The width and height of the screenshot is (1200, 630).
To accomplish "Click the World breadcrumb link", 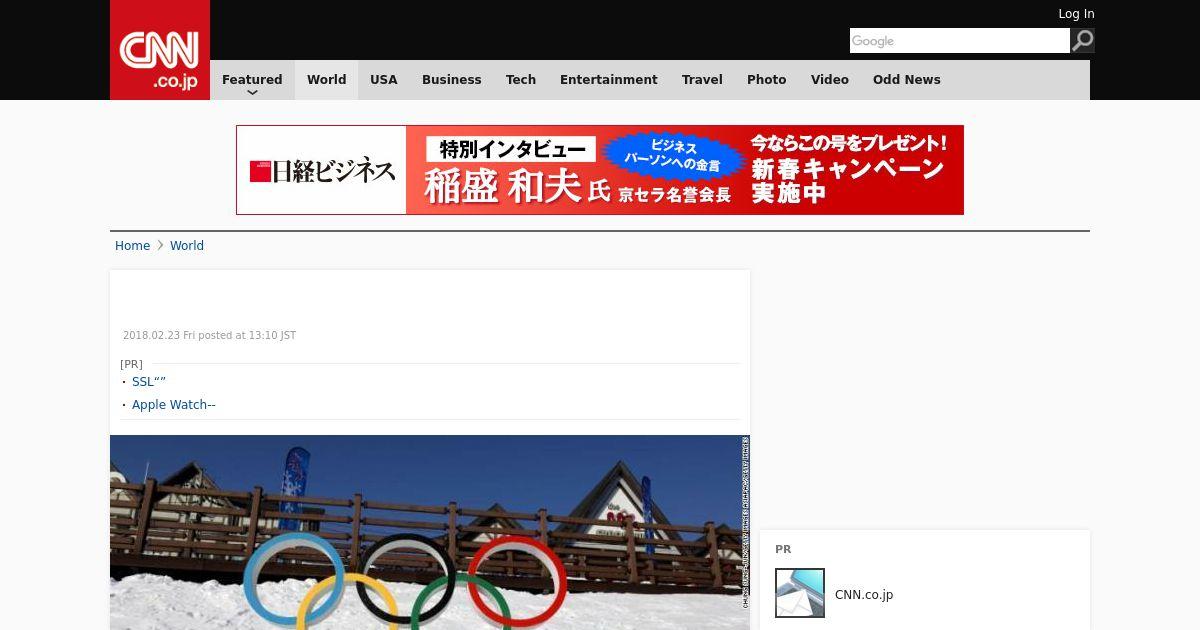I will click(x=187, y=246).
